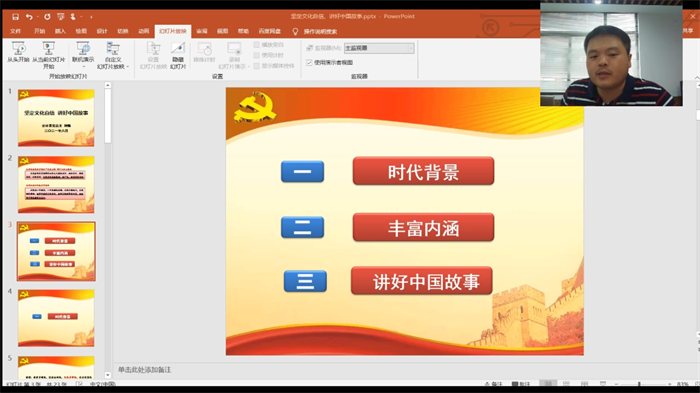The height and width of the screenshot is (393, 700).
Task: Switch to the Insert ribbon tab
Action: tap(60, 31)
